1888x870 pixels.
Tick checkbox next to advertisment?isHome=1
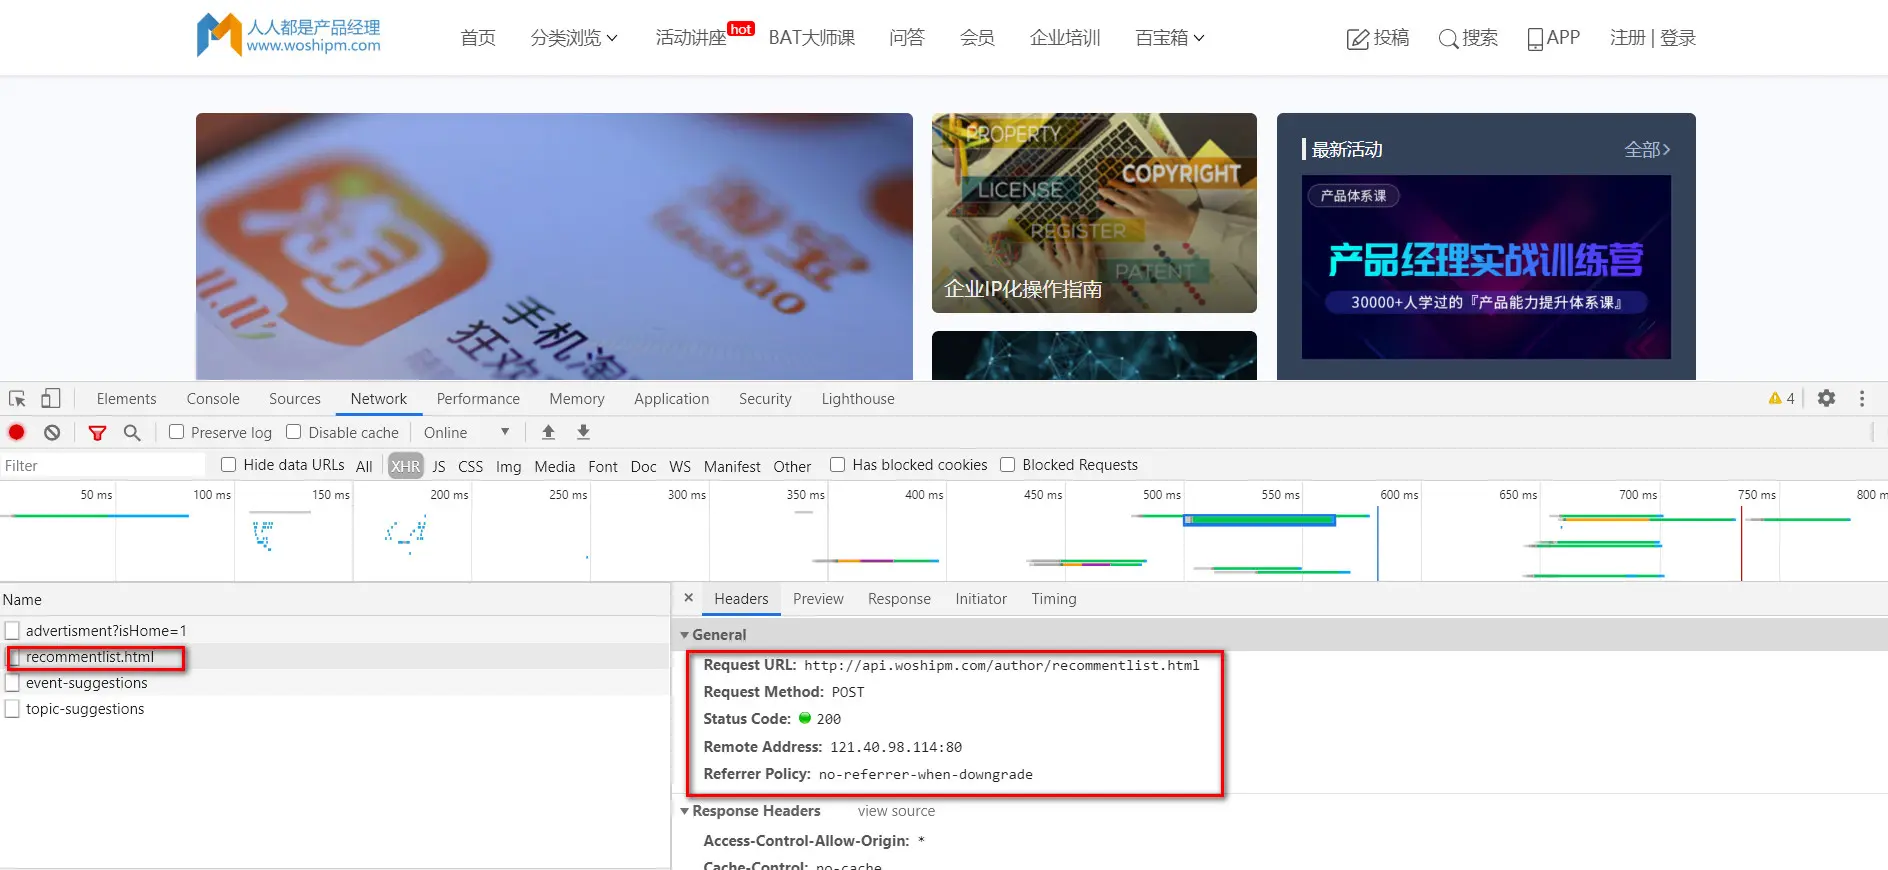[x=12, y=631]
